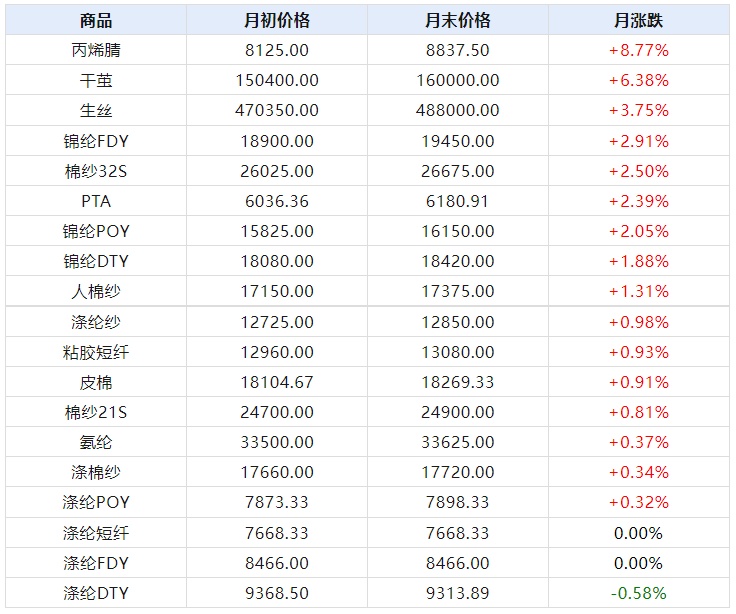Click the 月末价格 column header
The width and height of the screenshot is (736, 614).
click(x=458, y=20)
